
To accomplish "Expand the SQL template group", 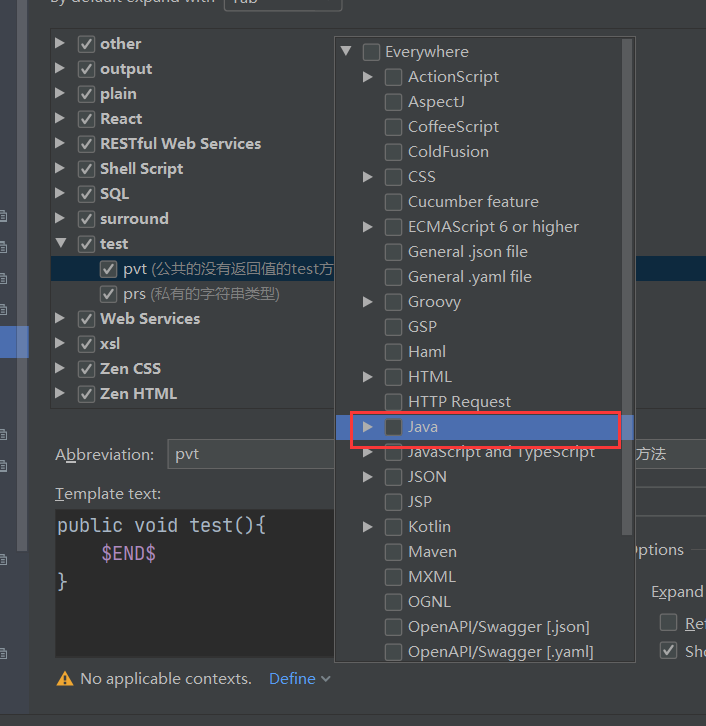I will point(60,193).
